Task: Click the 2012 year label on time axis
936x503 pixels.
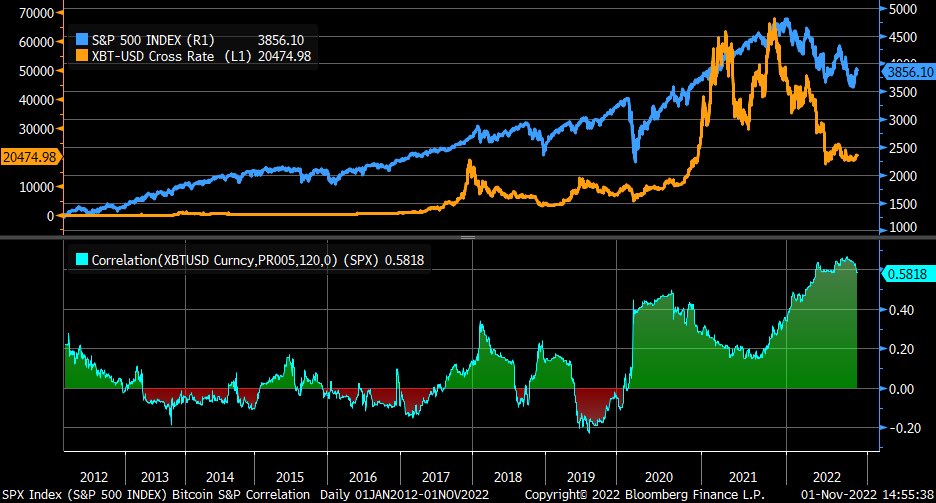Action: pyautogui.click(x=94, y=477)
